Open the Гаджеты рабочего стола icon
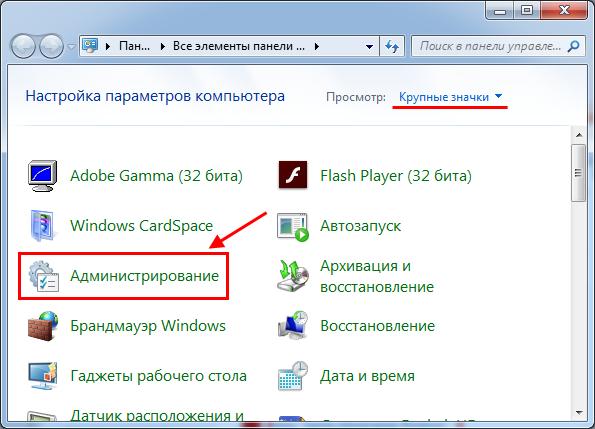 coord(42,376)
